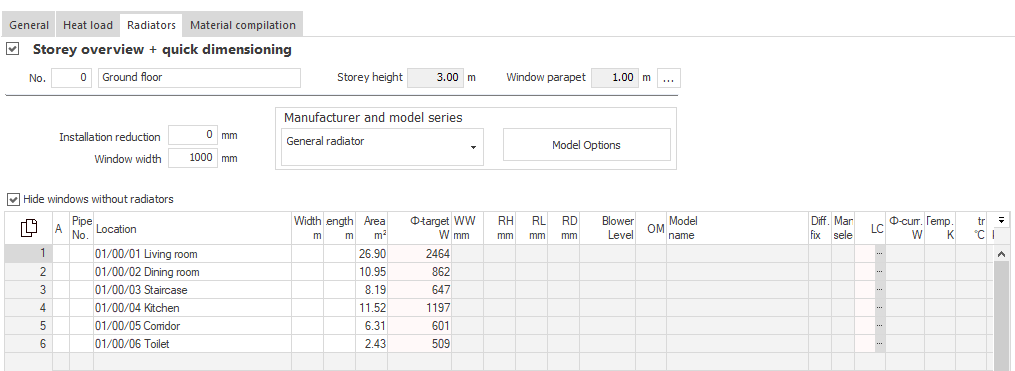Click the Blower Level column header

point(607,229)
